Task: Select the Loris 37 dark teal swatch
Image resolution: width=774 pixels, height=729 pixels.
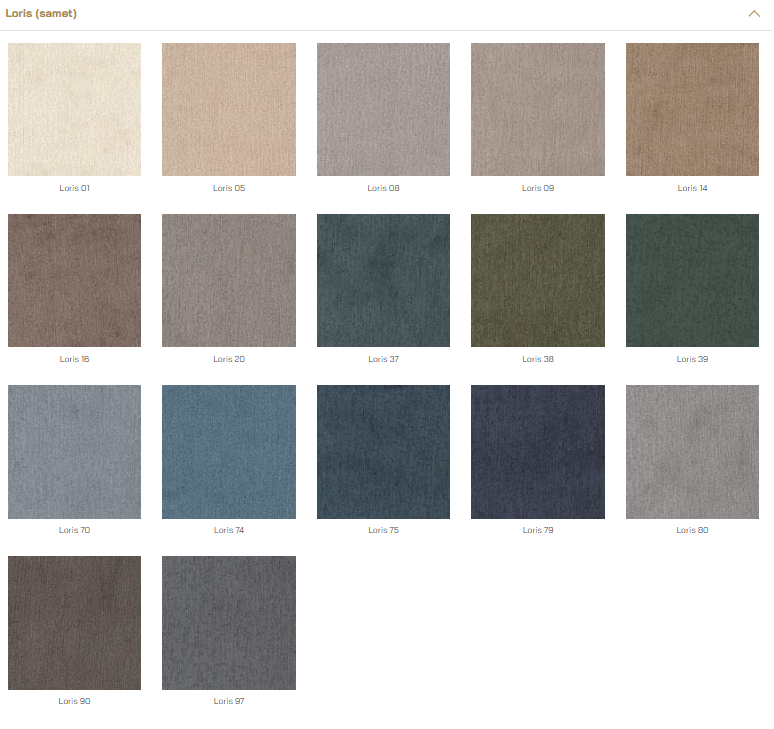Action: [x=384, y=280]
